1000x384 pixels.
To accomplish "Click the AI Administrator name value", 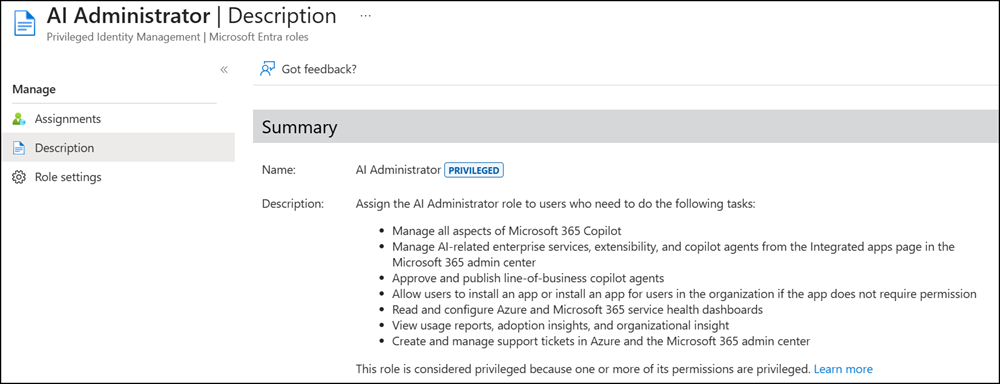I will pyautogui.click(x=398, y=170).
